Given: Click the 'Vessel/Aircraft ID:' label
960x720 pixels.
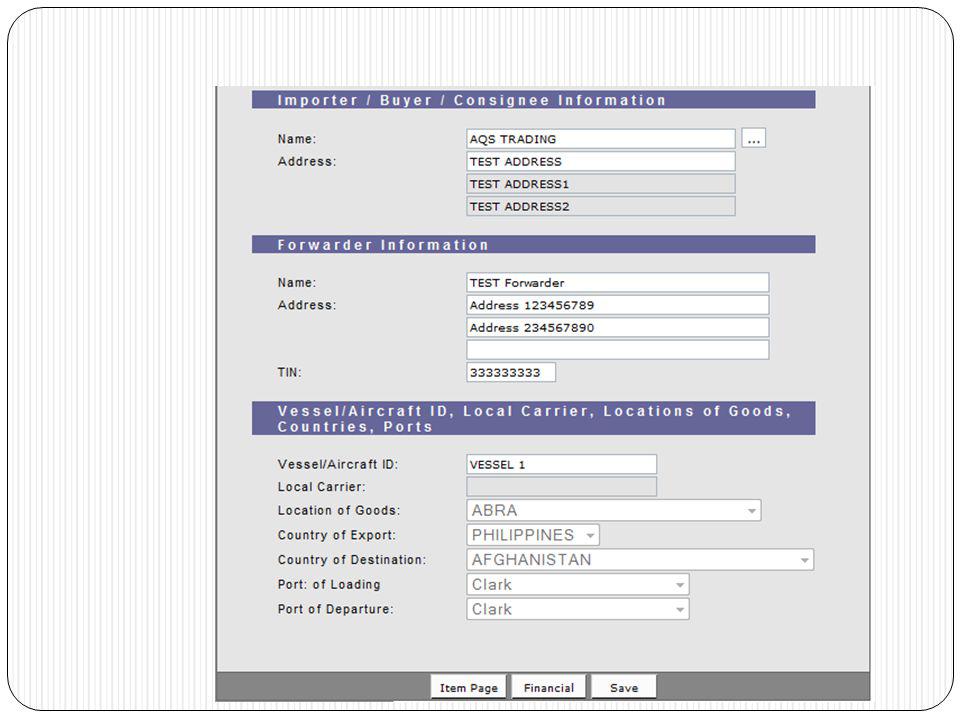Looking at the screenshot, I should pos(337,464).
